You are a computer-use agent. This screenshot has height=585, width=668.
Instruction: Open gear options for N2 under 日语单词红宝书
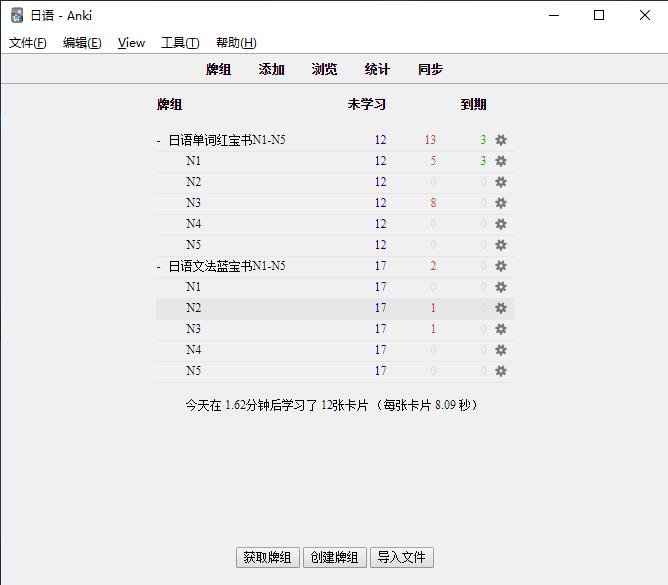point(501,182)
